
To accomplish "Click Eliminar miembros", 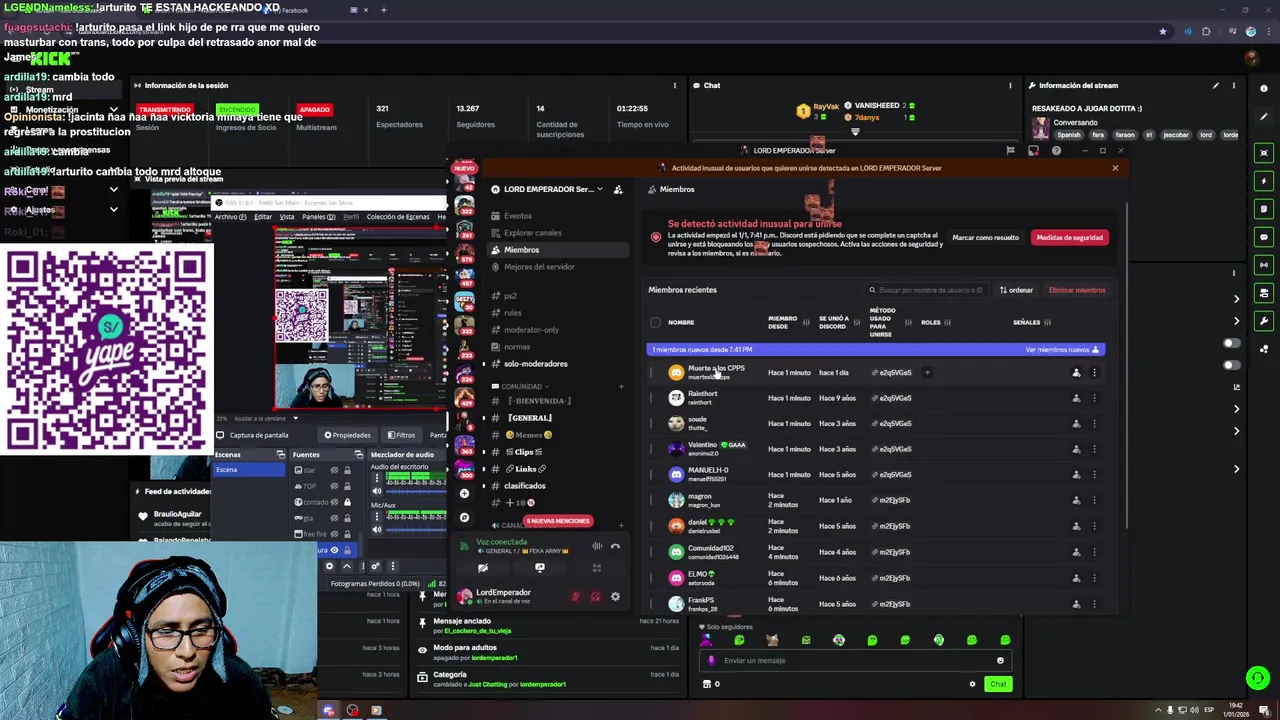I will pyautogui.click(x=1077, y=291).
